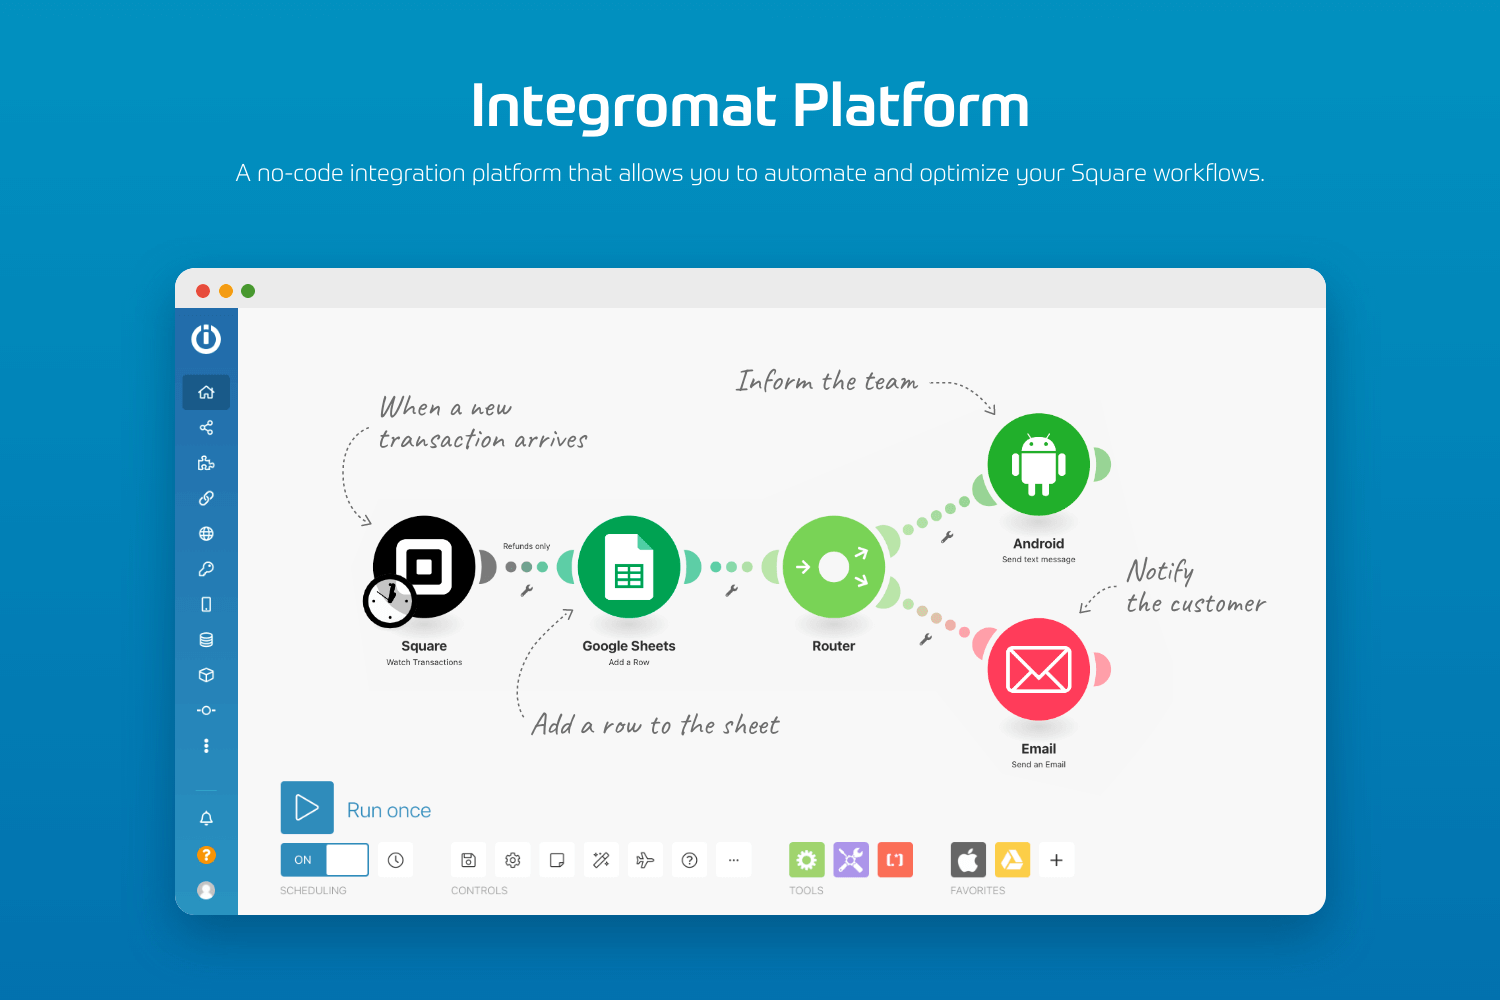Screen dimensions: 1500x1000
Task: Open Webhooks globe icon
Action: [206, 534]
